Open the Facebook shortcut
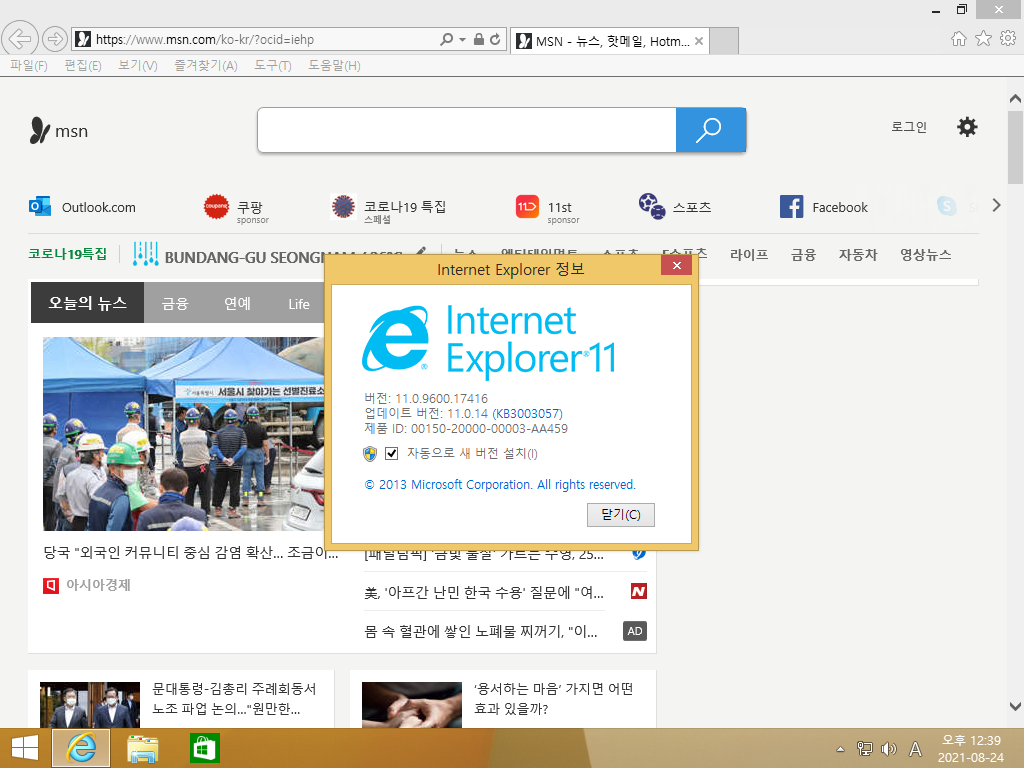This screenshot has width=1024, height=768. pos(824,207)
